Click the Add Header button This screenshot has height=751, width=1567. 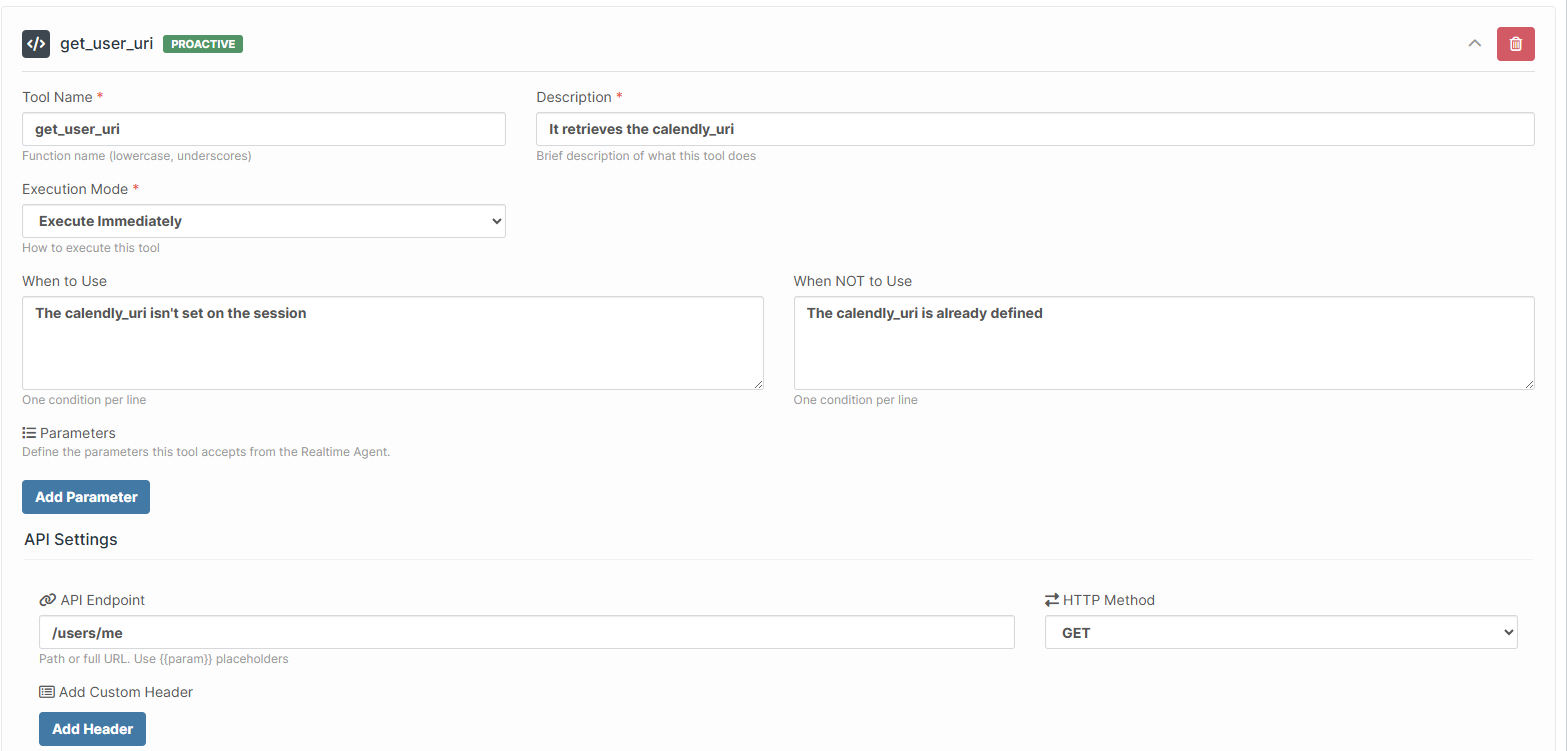point(92,729)
